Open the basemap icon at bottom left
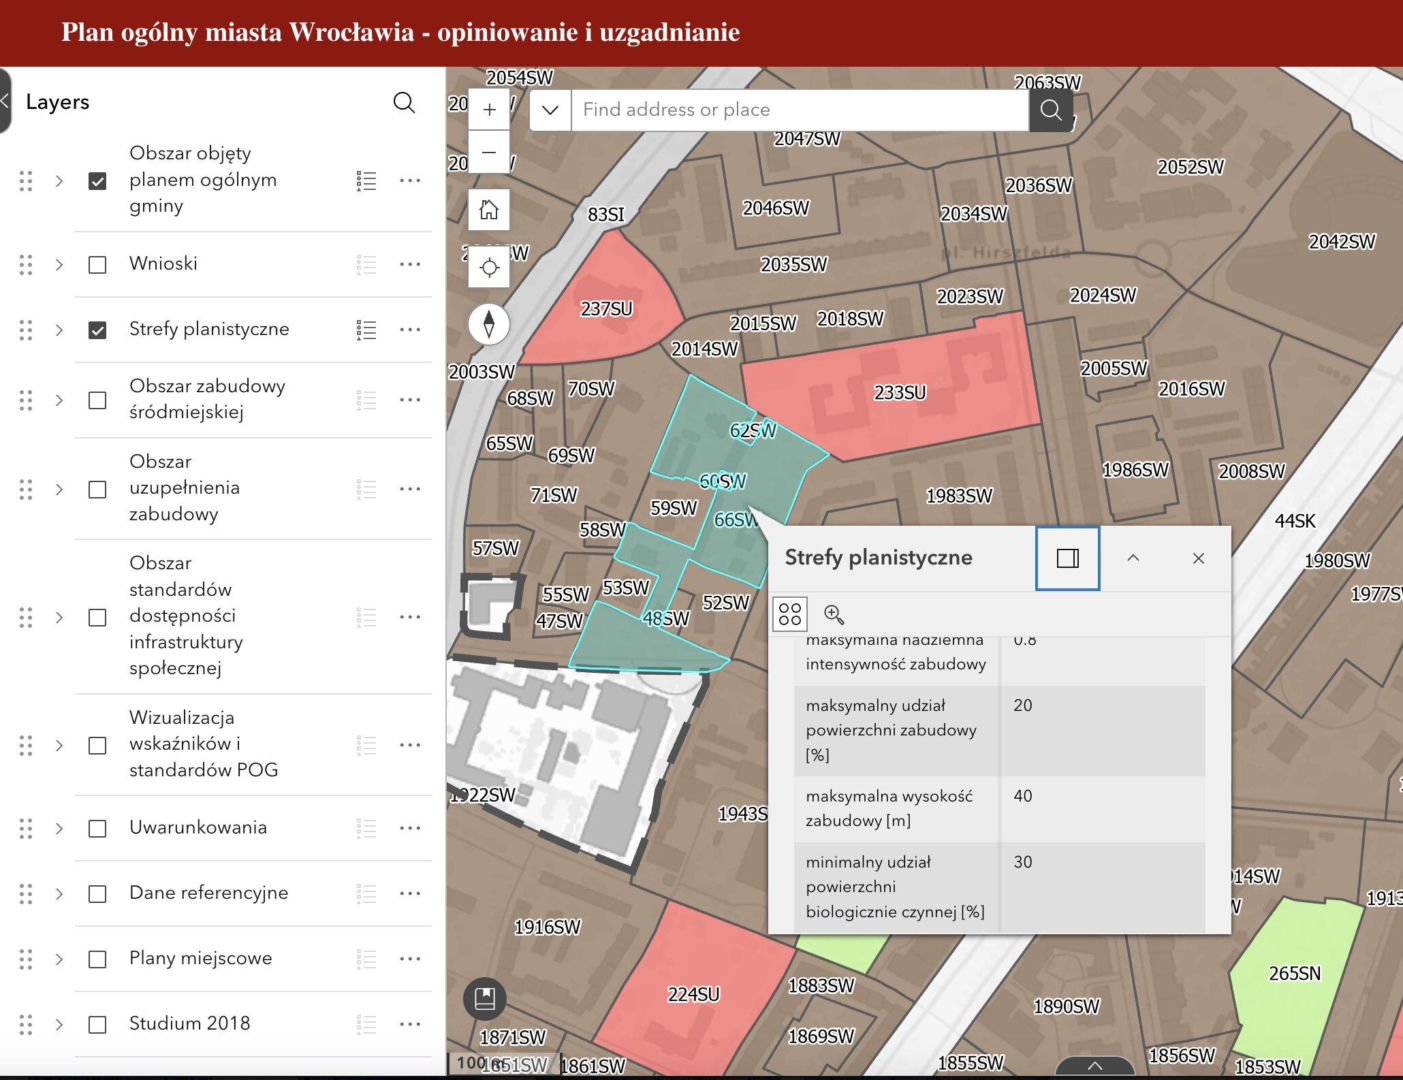 pos(486,999)
